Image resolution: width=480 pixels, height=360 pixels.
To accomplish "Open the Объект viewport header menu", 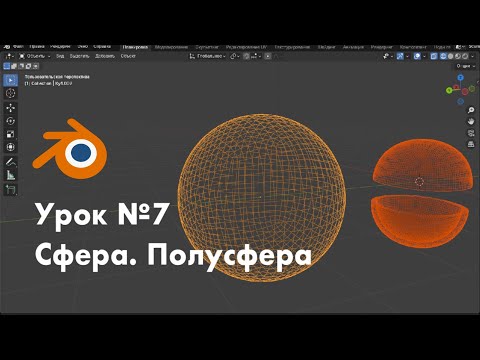I will click(128, 56).
